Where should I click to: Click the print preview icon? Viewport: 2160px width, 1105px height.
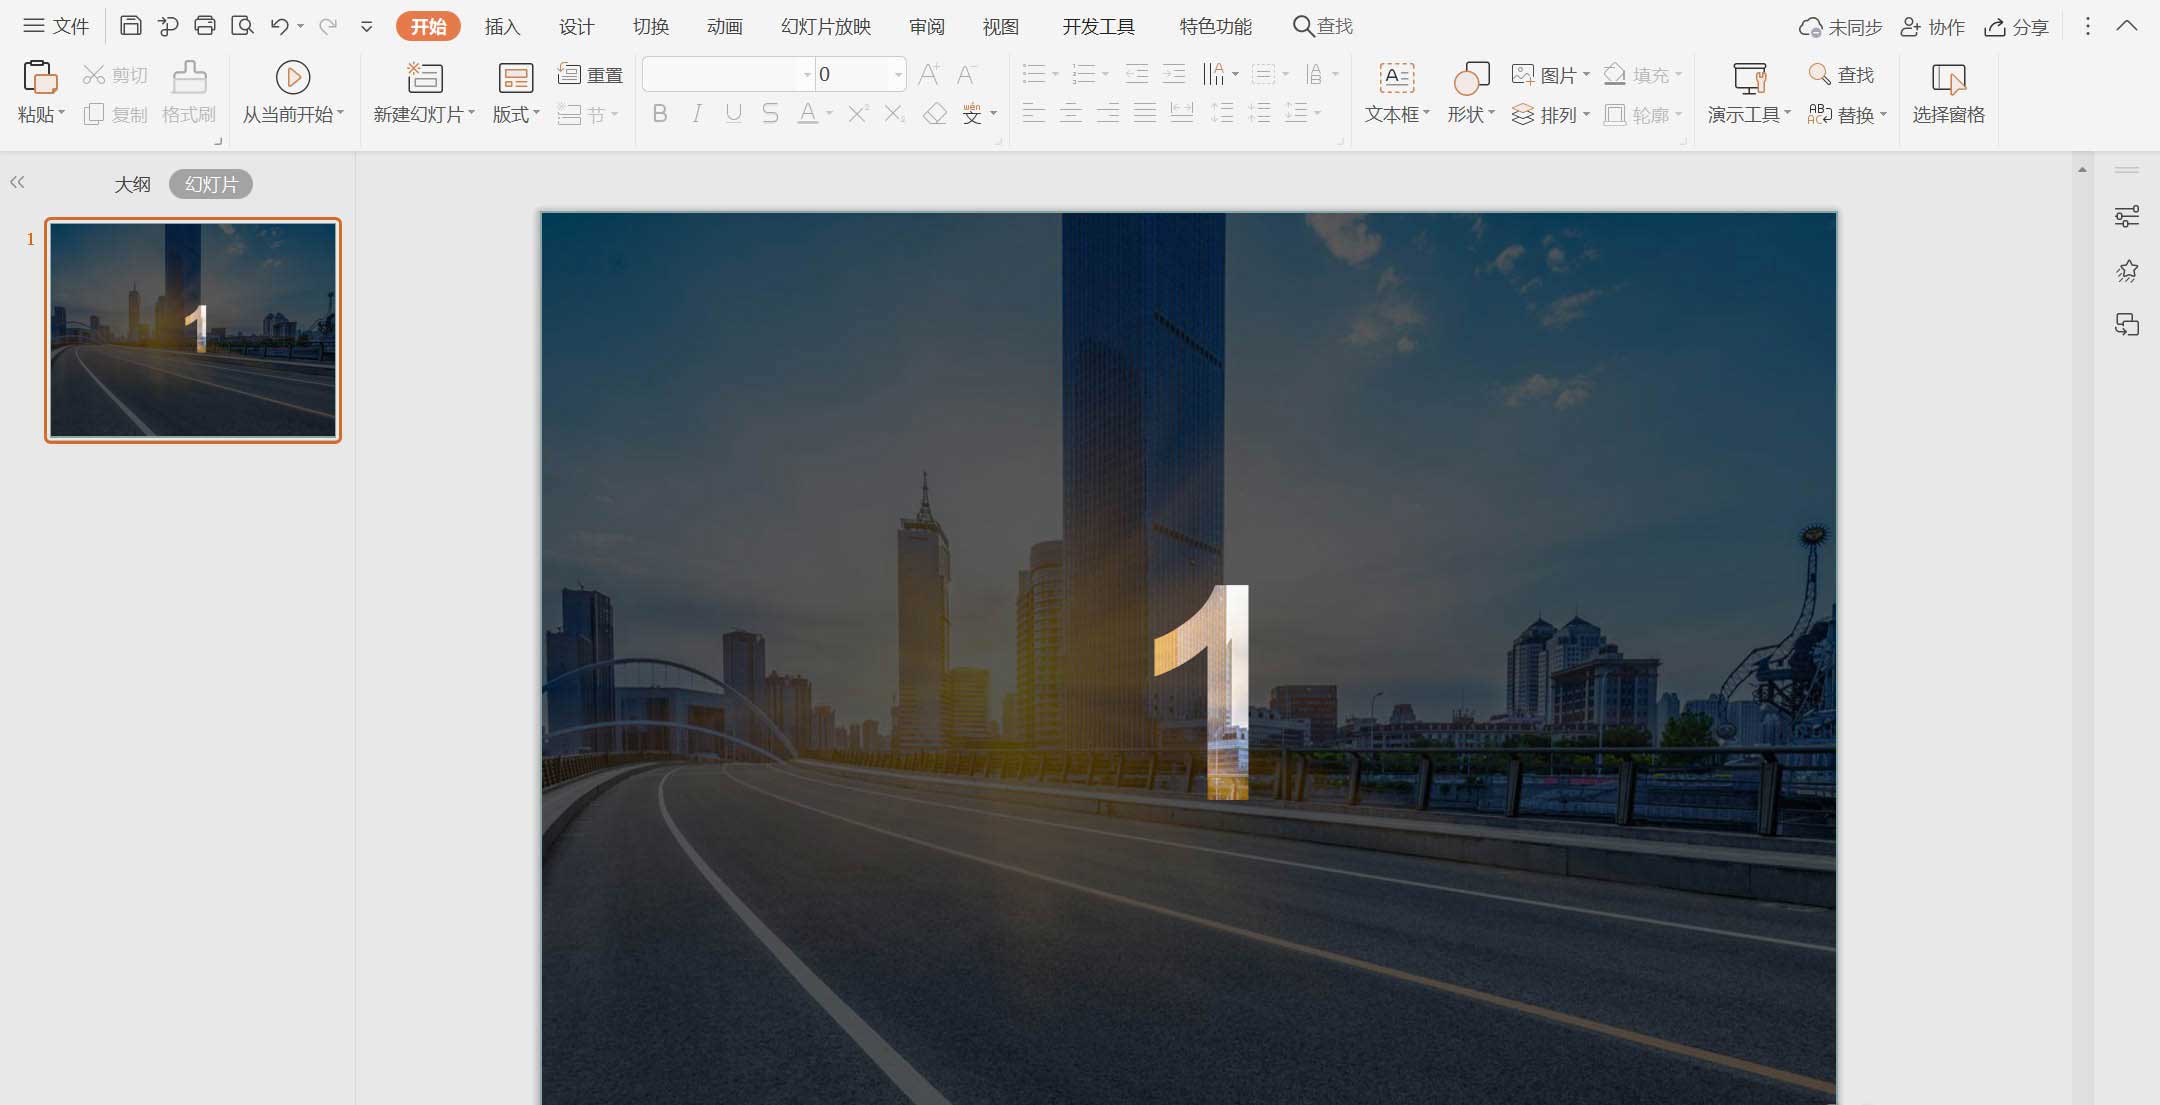pyautogui.click(x=242, y=26)
